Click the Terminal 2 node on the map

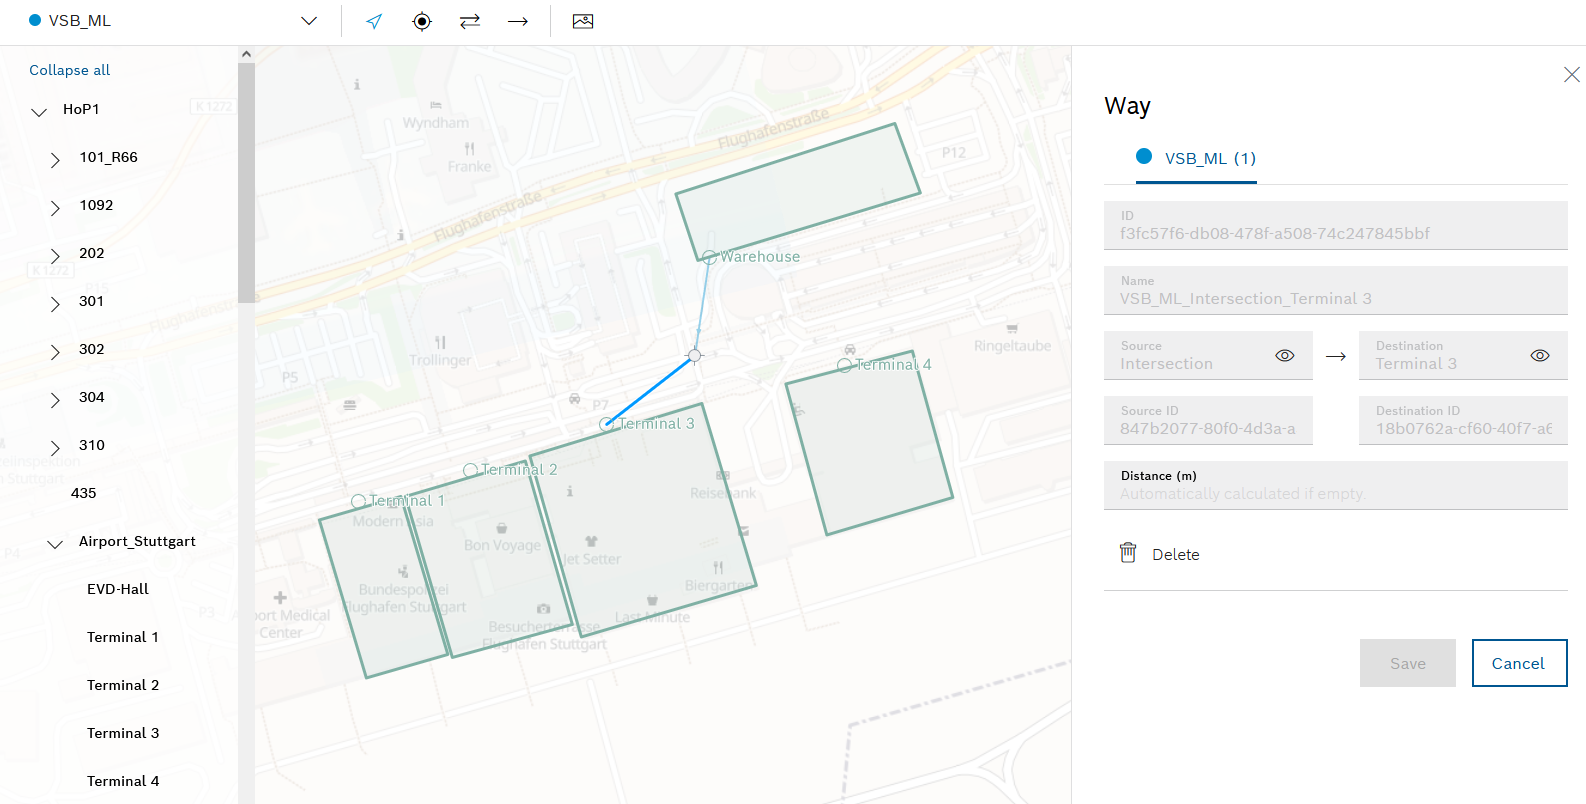471,470
